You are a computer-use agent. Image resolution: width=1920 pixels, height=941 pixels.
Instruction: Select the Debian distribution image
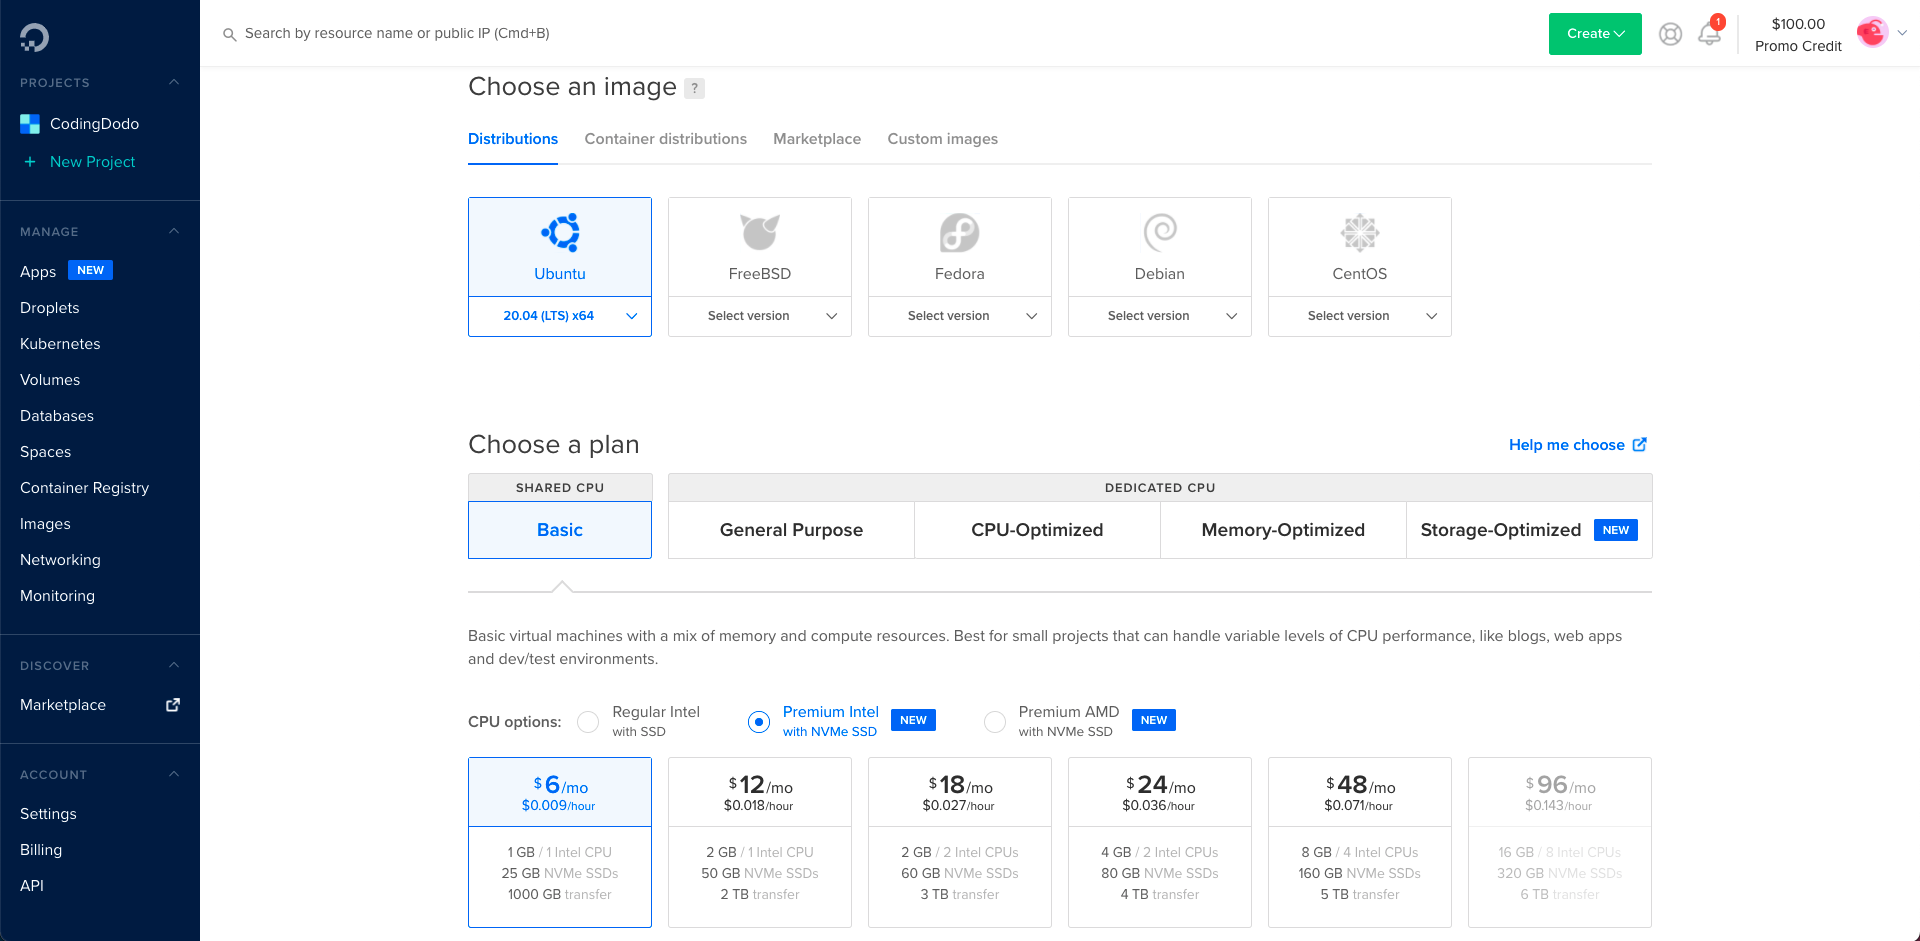pos(1159,246)
